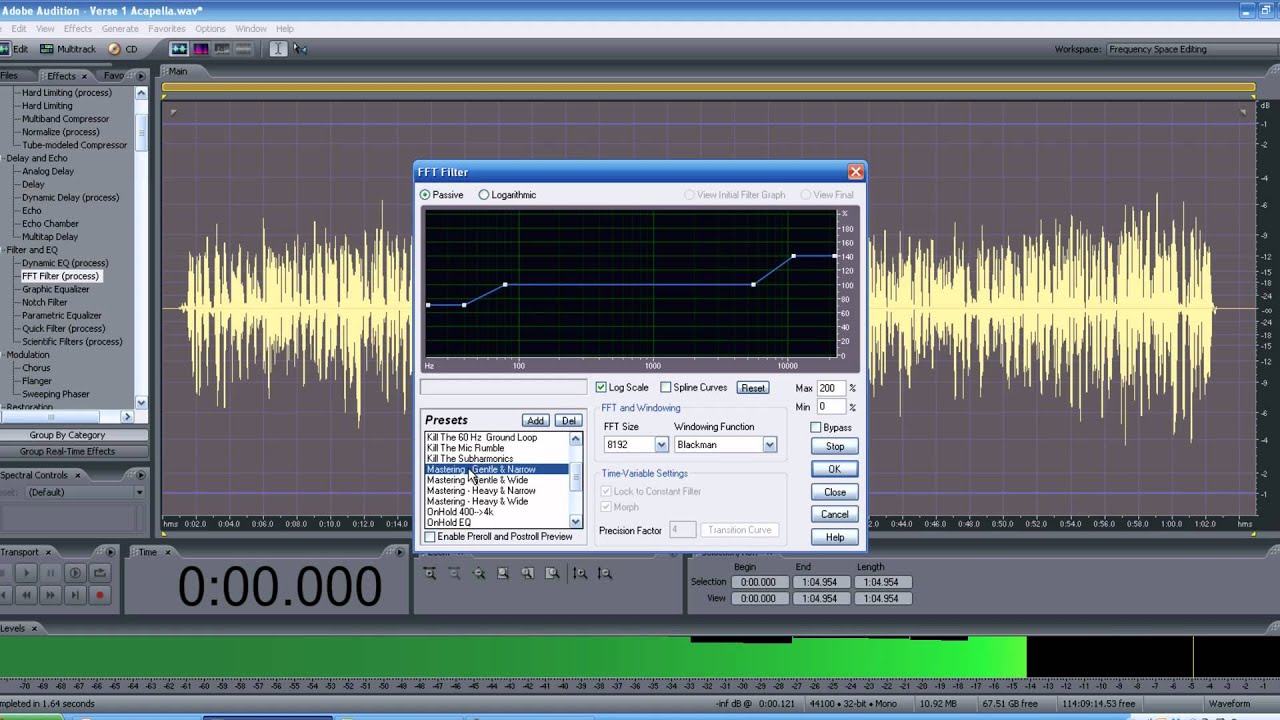Click the Reset button
This screenshot has width=1280, height=720.
[x=753, y=388]
